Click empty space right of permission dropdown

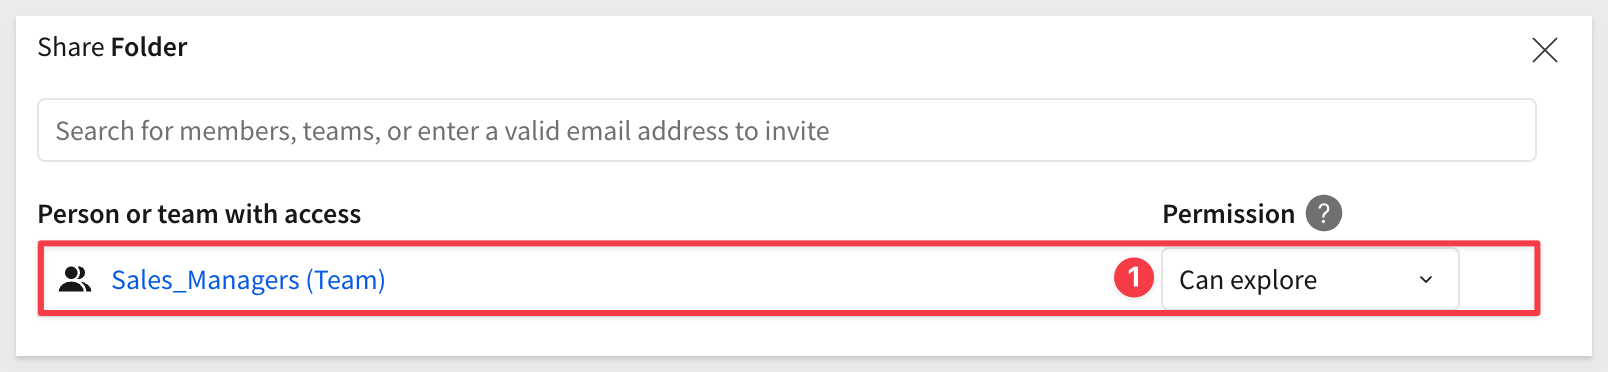pos(1497,279)
